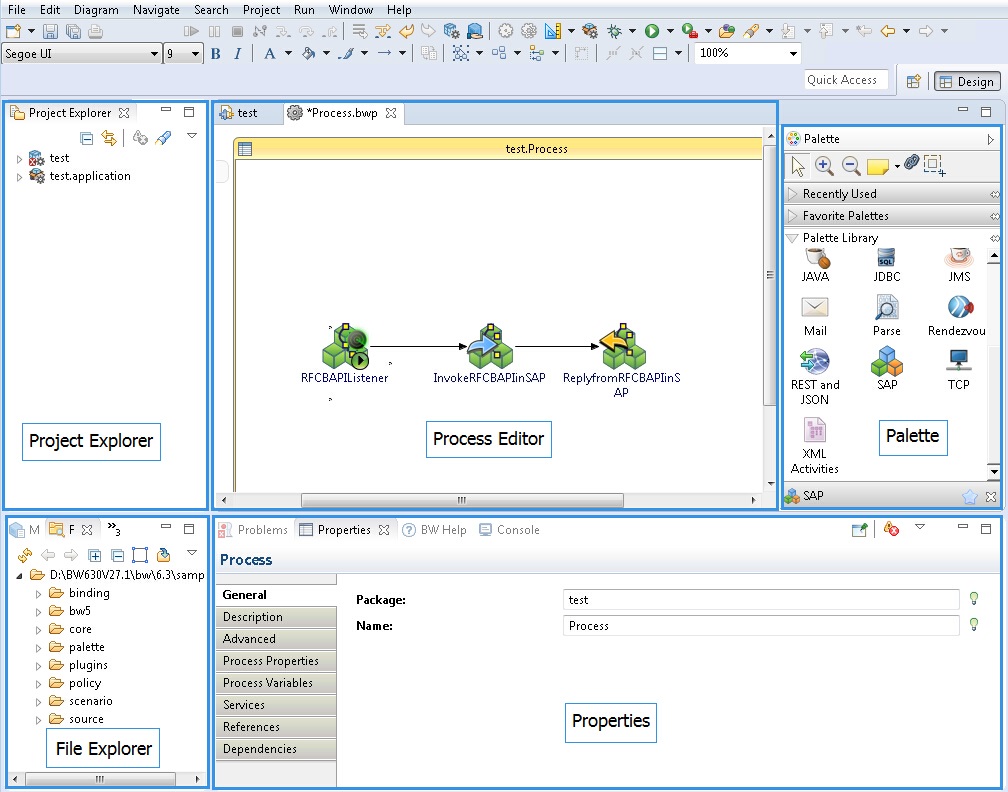
Task: Toggle italic formatting in the toolbar
Action: 236,53
